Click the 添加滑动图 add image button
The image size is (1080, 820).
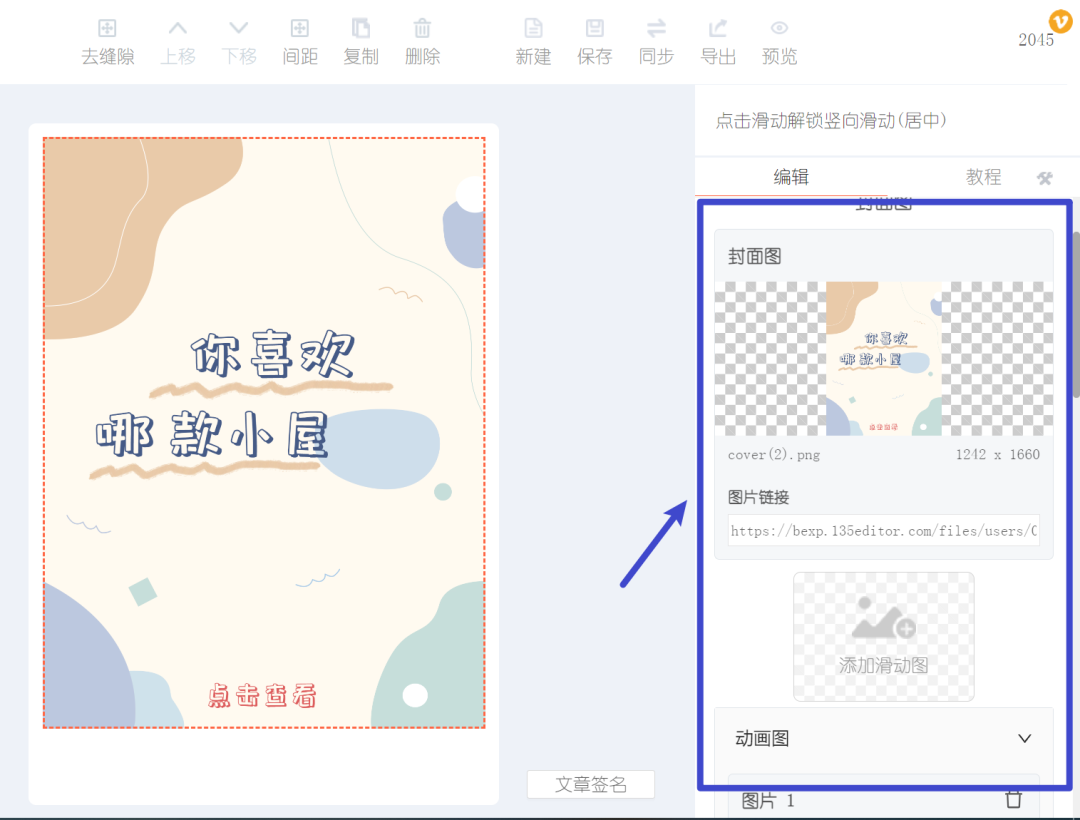pyautogui.click(x=884, y=637)
